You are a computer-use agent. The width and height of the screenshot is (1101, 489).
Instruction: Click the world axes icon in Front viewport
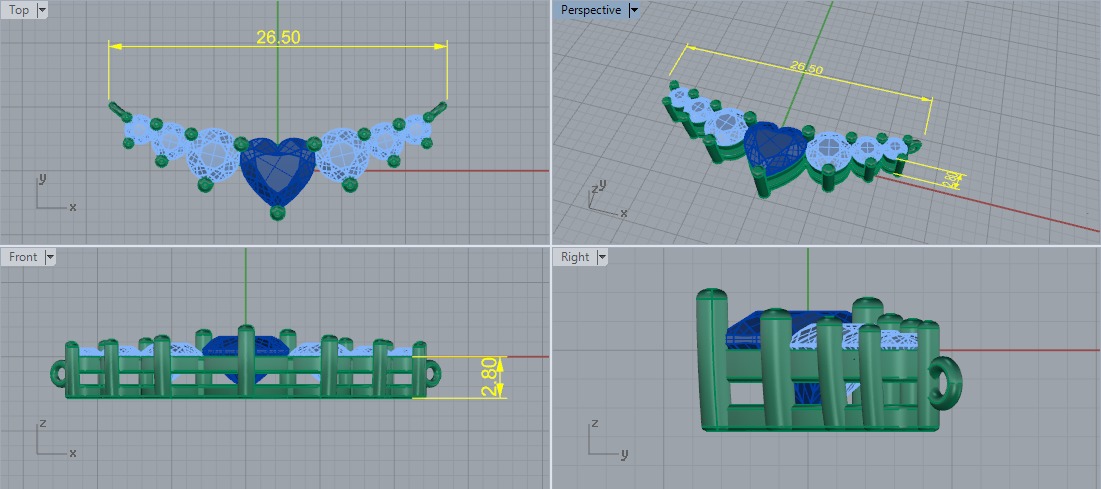[x=54, y=438]
